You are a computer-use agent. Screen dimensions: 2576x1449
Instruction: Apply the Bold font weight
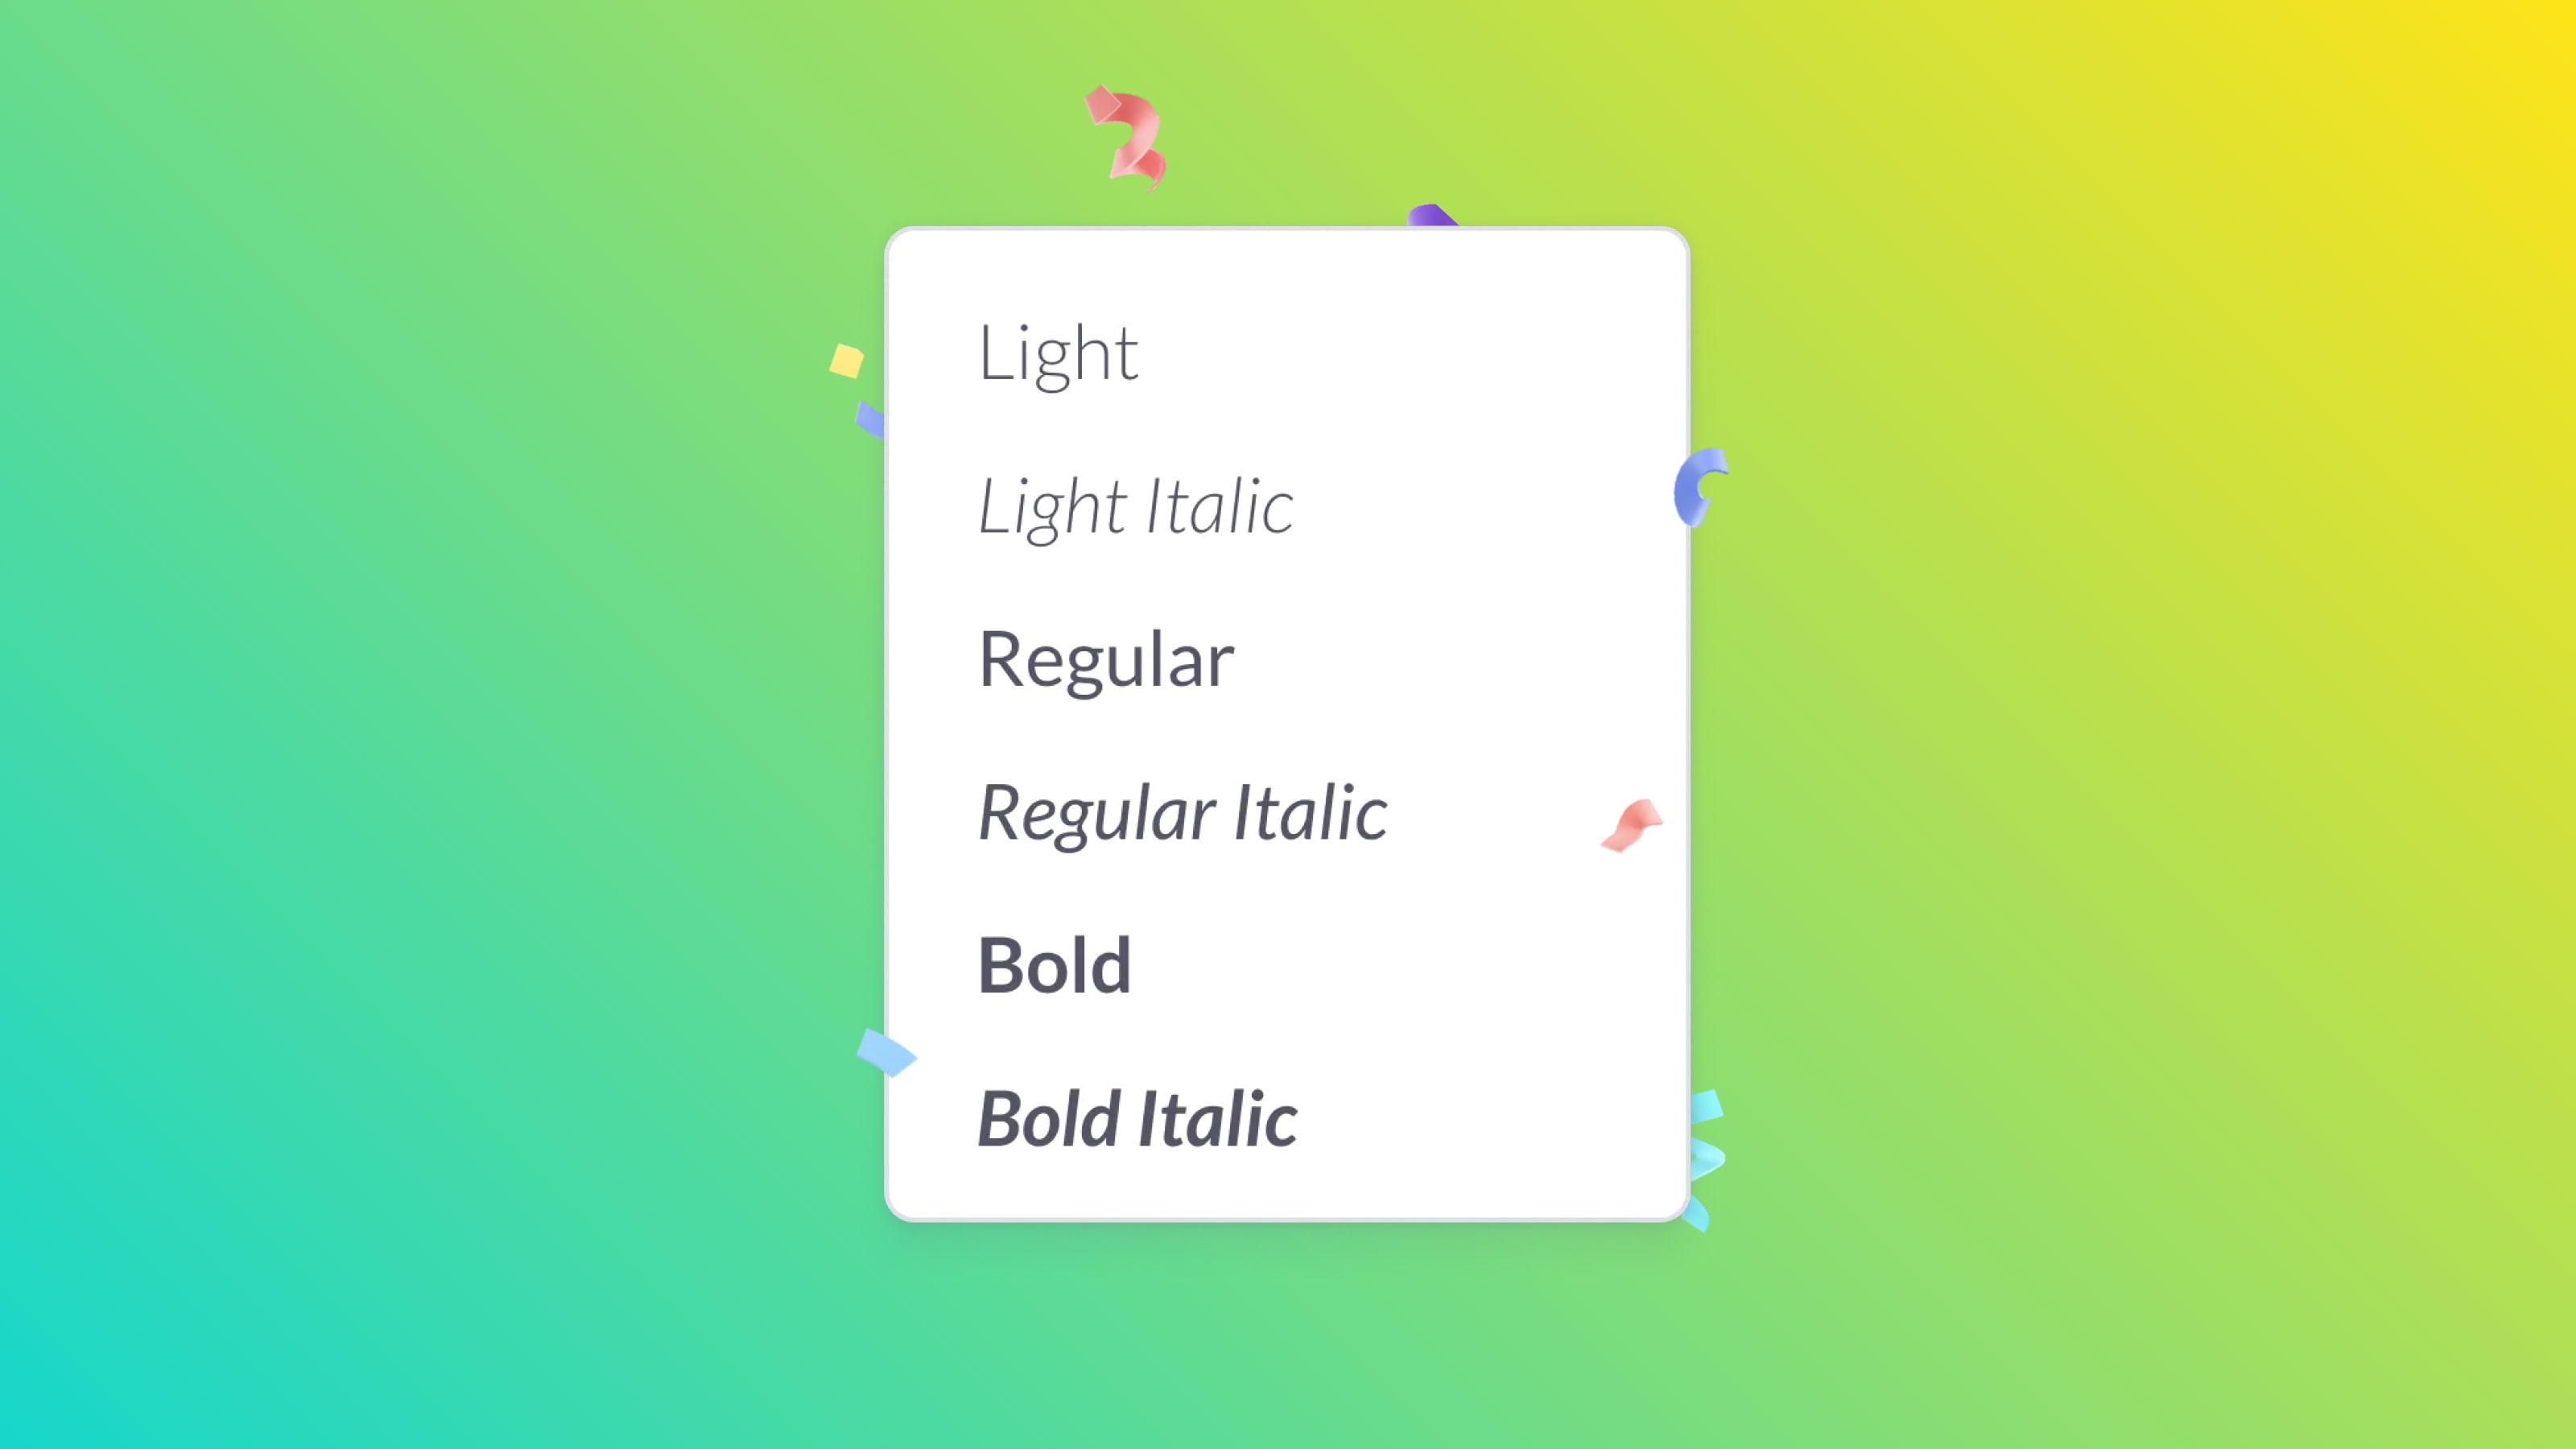point(1055,963)
